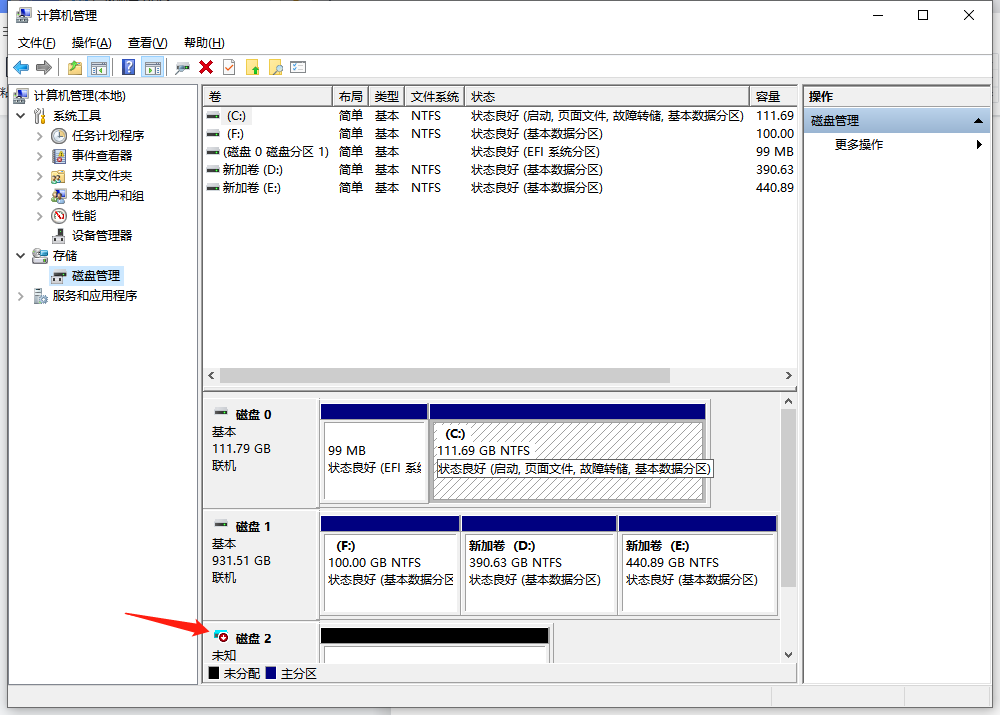Open the Action (操作) menu
Viewport: 1000px width, 715px height.
(91, 43)
